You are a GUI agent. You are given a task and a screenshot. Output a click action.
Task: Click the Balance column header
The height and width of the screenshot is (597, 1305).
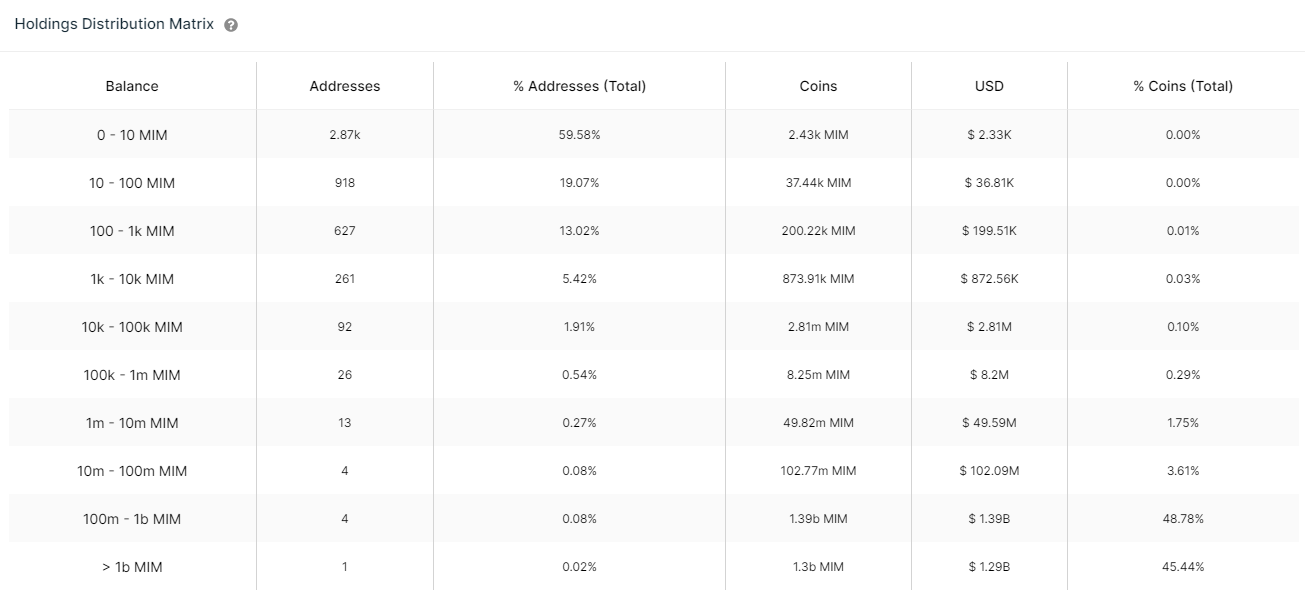132,86
